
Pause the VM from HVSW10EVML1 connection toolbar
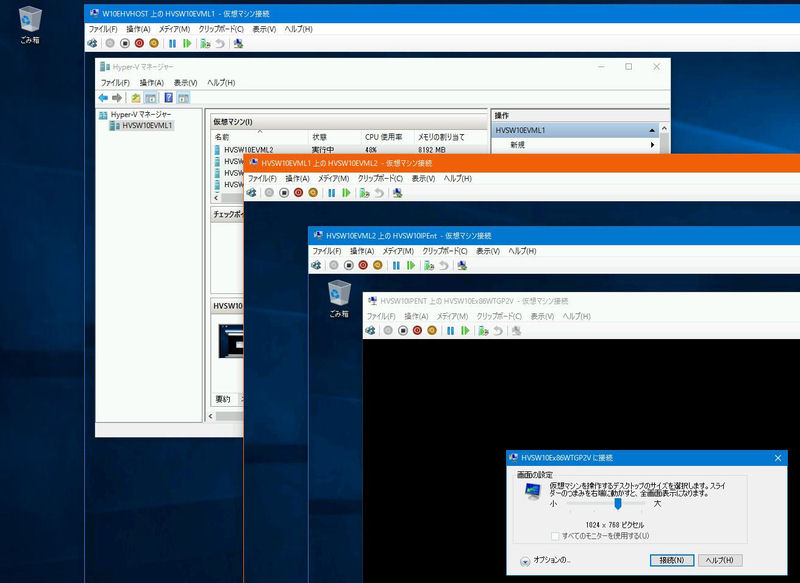click(172, 43)
